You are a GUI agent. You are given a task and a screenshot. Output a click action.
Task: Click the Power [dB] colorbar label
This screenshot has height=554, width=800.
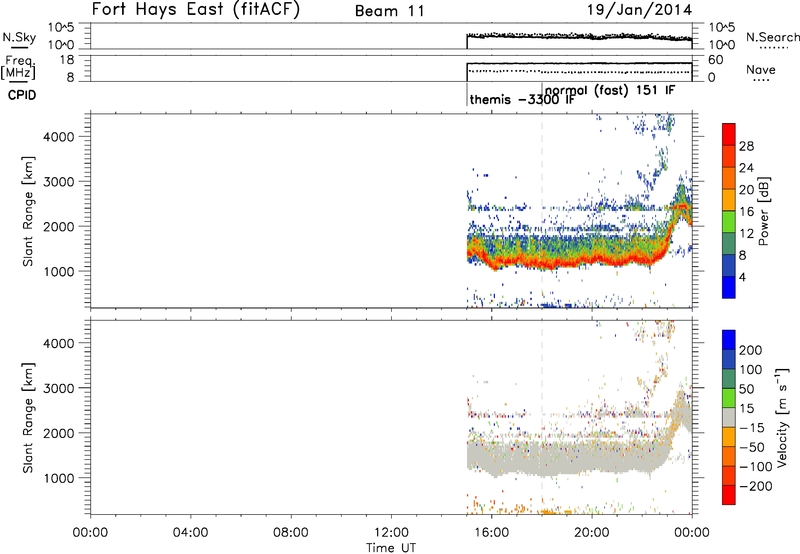(763, 211)
